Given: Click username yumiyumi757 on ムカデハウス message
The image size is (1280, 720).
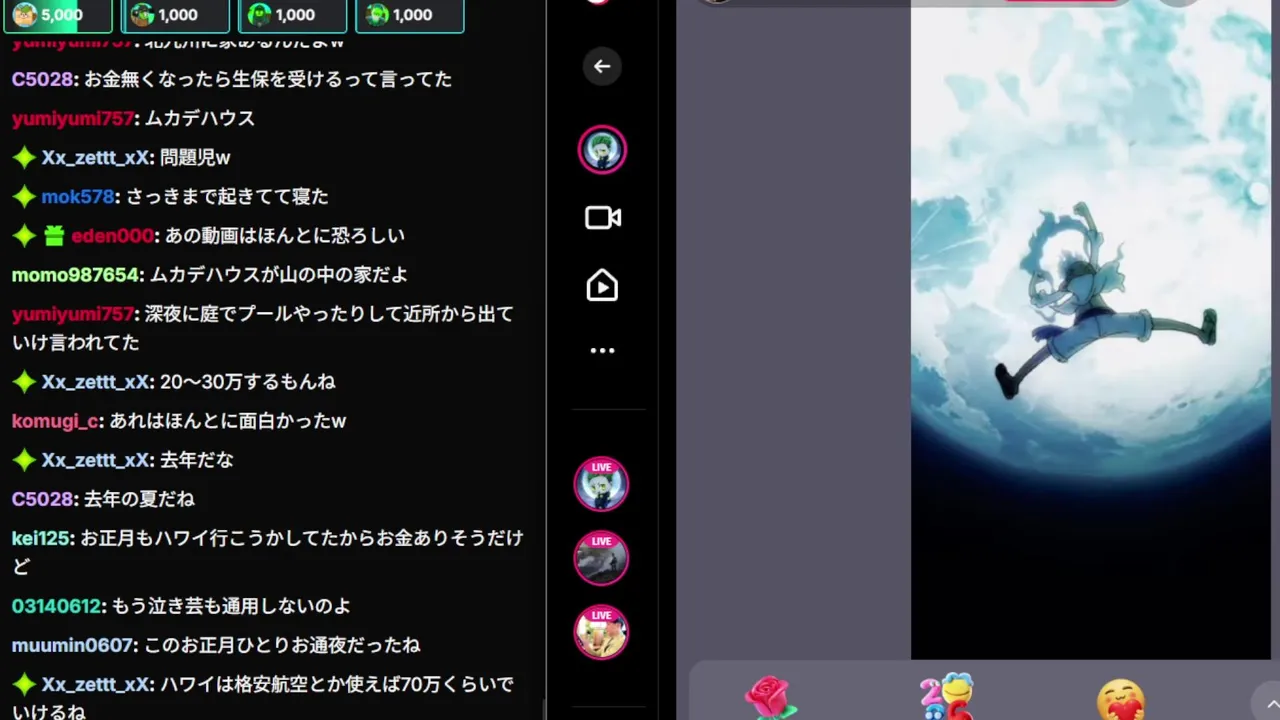Looking at the screenshot, I should [x=73, y=118].
